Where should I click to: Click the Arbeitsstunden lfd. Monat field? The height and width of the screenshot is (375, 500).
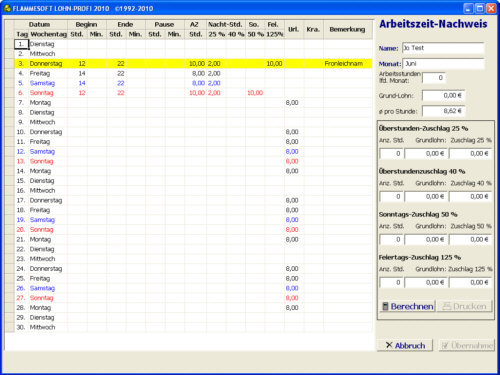pos(433,78)
